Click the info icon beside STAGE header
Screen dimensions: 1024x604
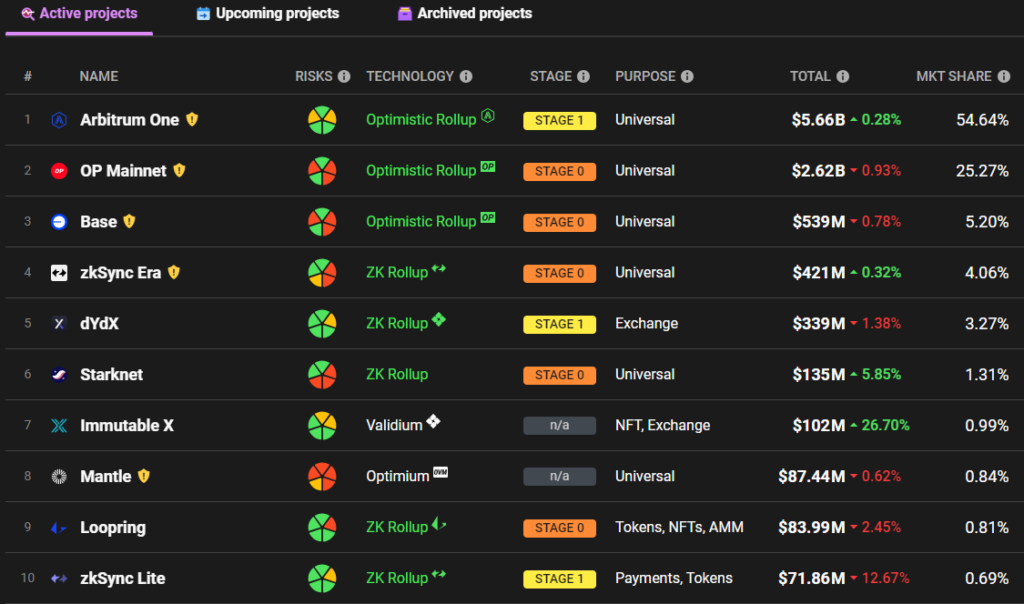584,76
